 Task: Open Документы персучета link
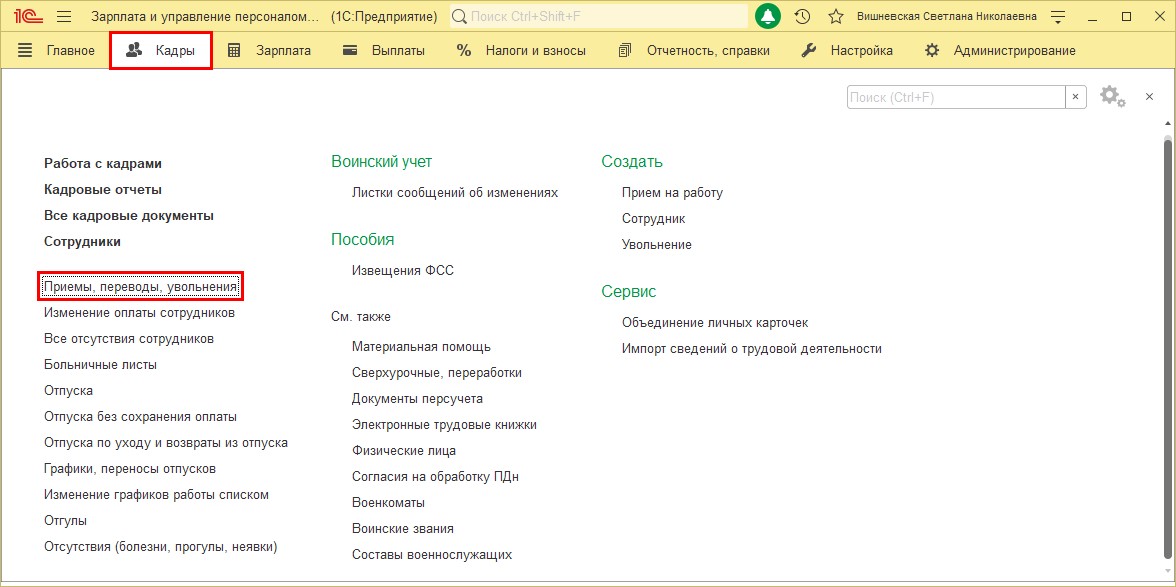417,399
